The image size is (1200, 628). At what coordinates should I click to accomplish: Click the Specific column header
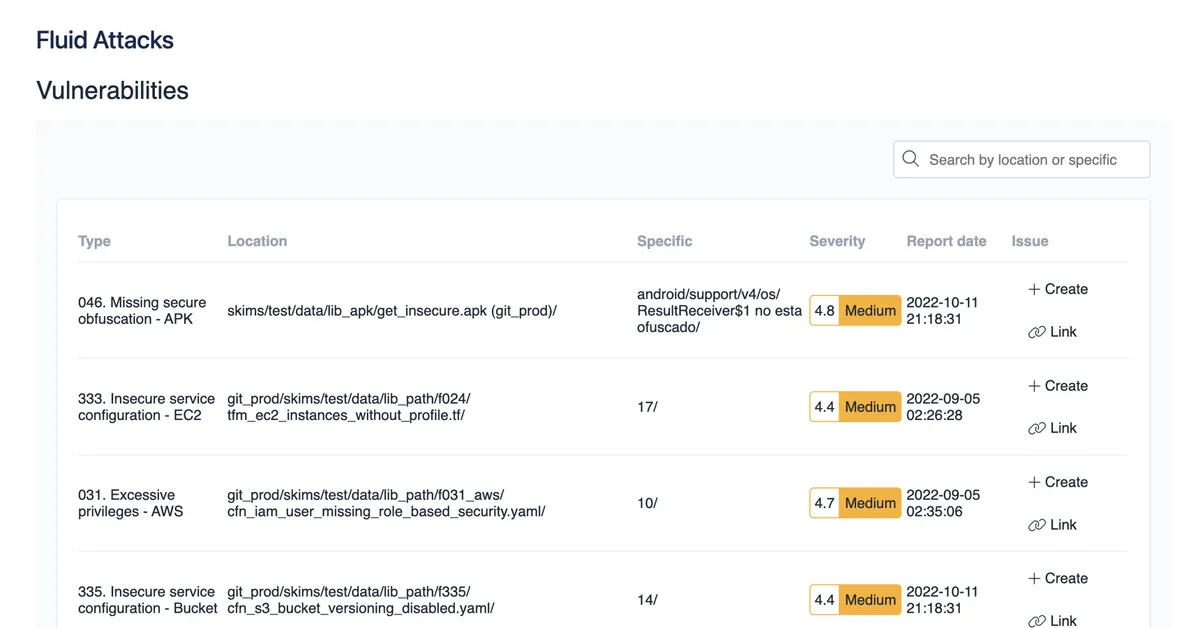pos(664,241)
